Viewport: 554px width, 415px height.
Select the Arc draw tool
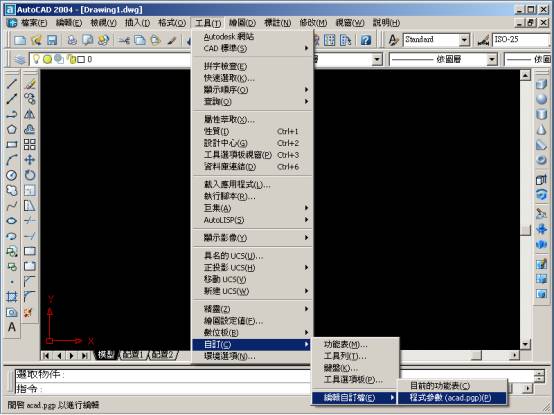click(12, 160)
